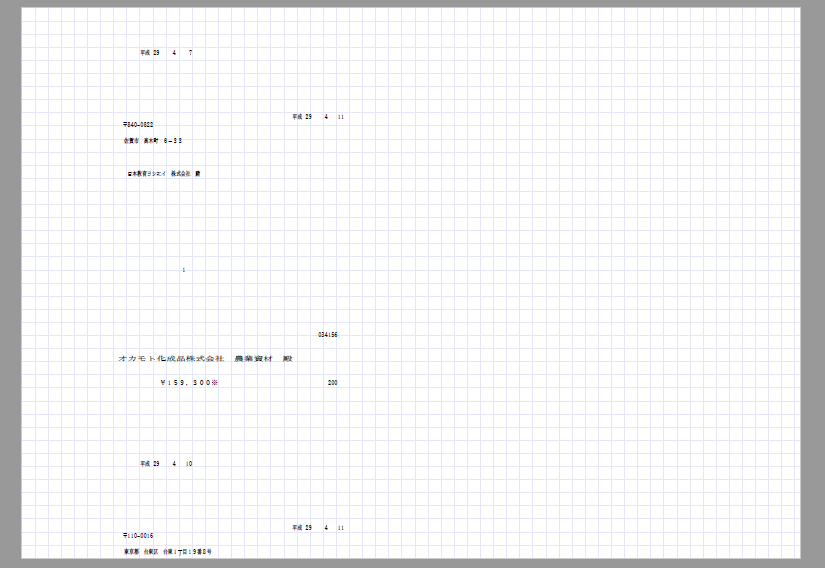Click 台東区 in the Tokyo address
Image resolution: width=825 pixels, height=568 pixels.
(x=153, y=551)
